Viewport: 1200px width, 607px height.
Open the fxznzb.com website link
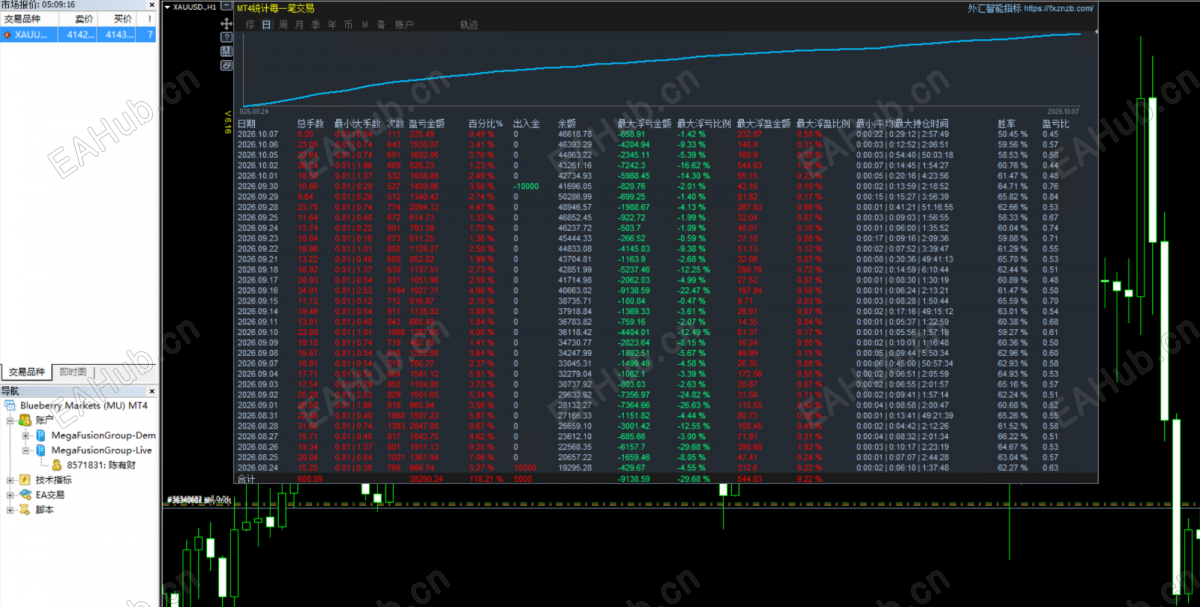(x=1059, y=8)
